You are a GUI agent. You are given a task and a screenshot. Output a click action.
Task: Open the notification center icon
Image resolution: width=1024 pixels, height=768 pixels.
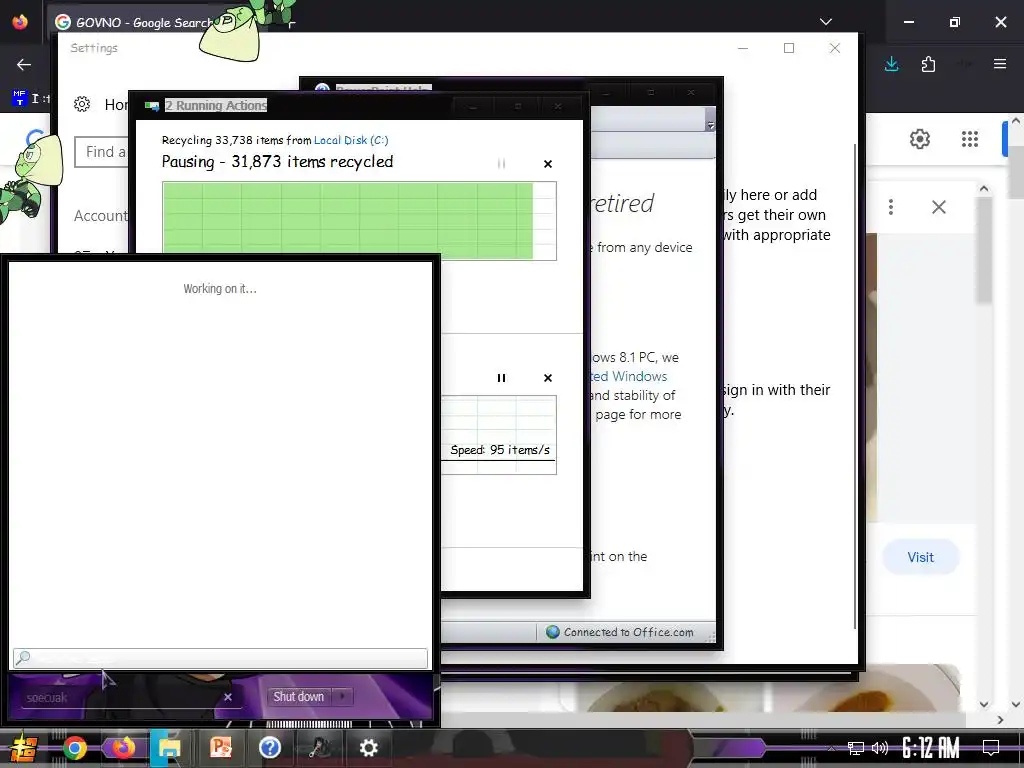[991, 747]
